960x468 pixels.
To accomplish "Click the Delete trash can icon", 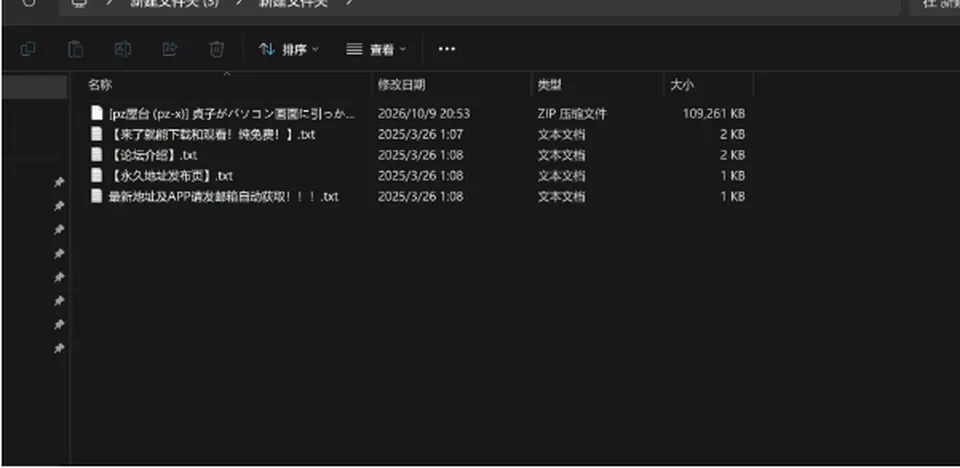I will [217, 49].
